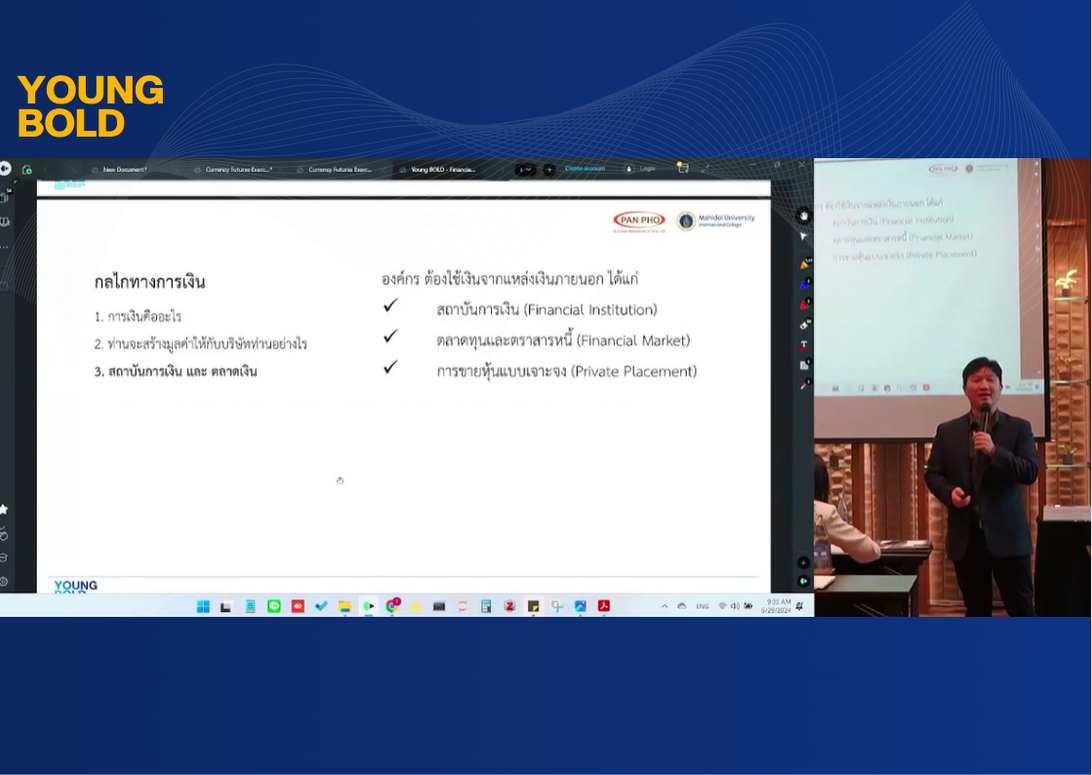Open File Explorer from taskbar
Viewport: 1092px width, 775px height.
[x=344, y=606]
